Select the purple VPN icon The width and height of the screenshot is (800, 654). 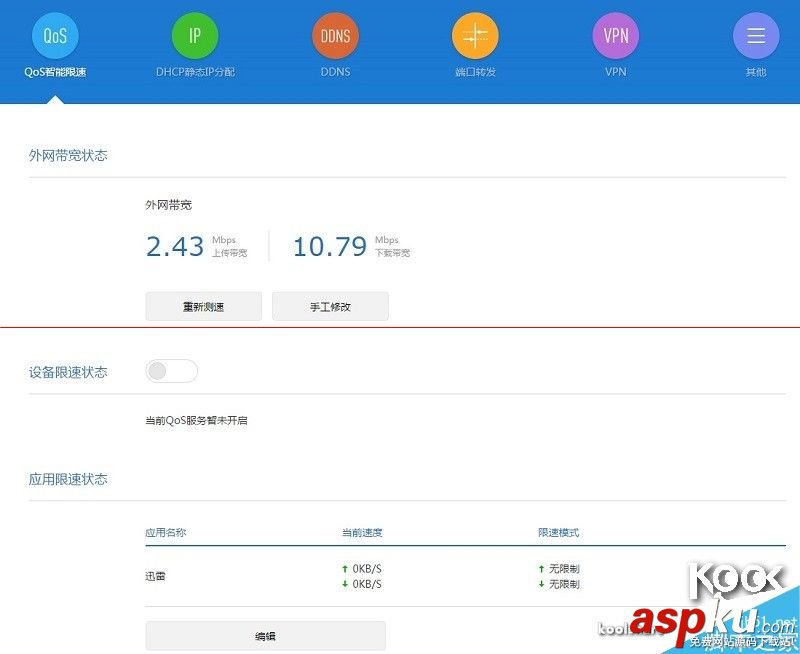pyautogui.click(x=615, y=35)
